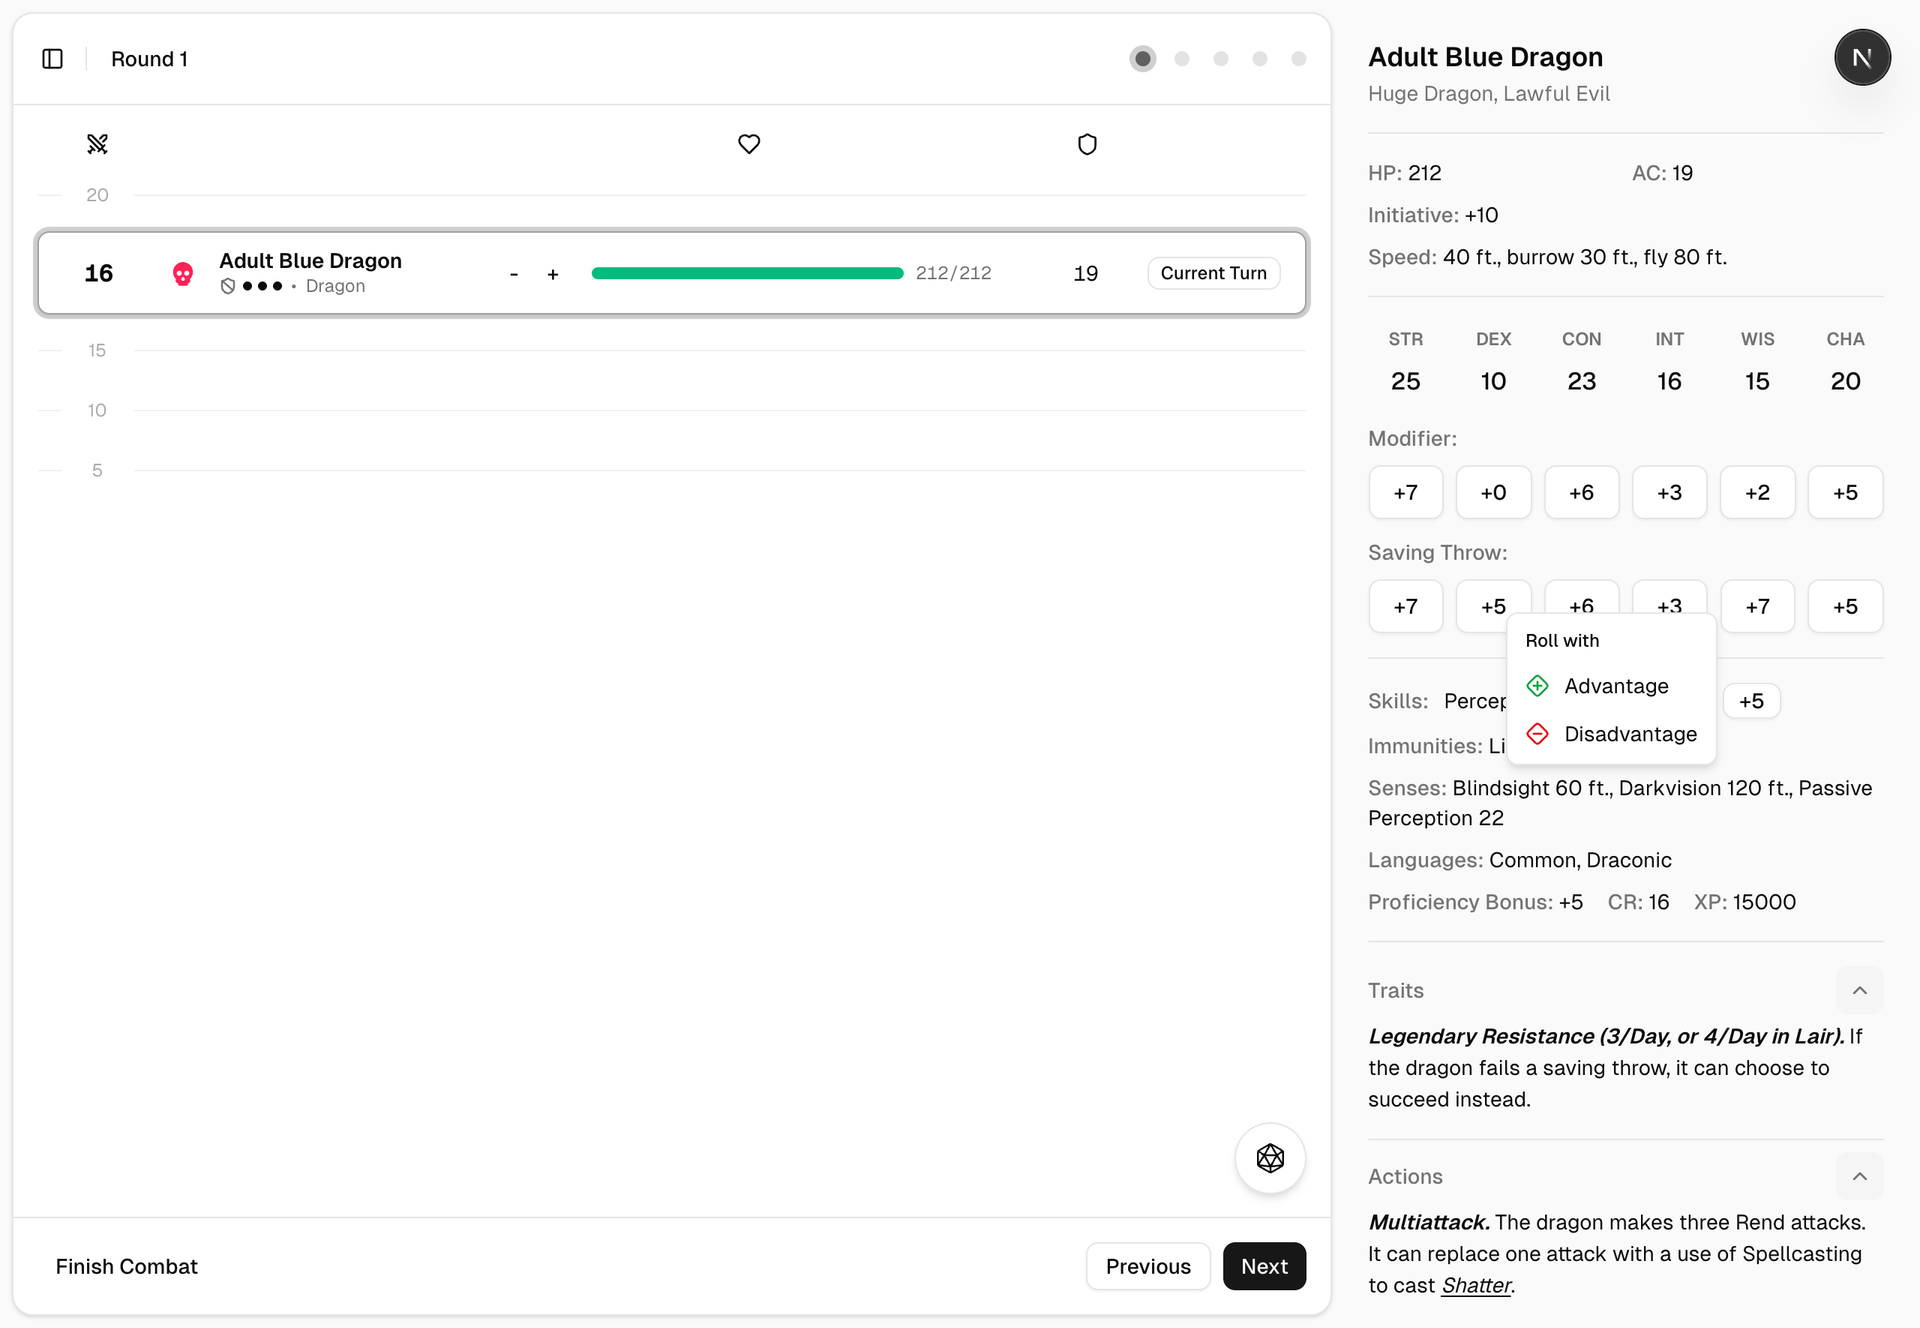The width and height of the screenshot is (1920, 1328).
Task: Collapse the Actions section
Action: click(1859, 1176)
